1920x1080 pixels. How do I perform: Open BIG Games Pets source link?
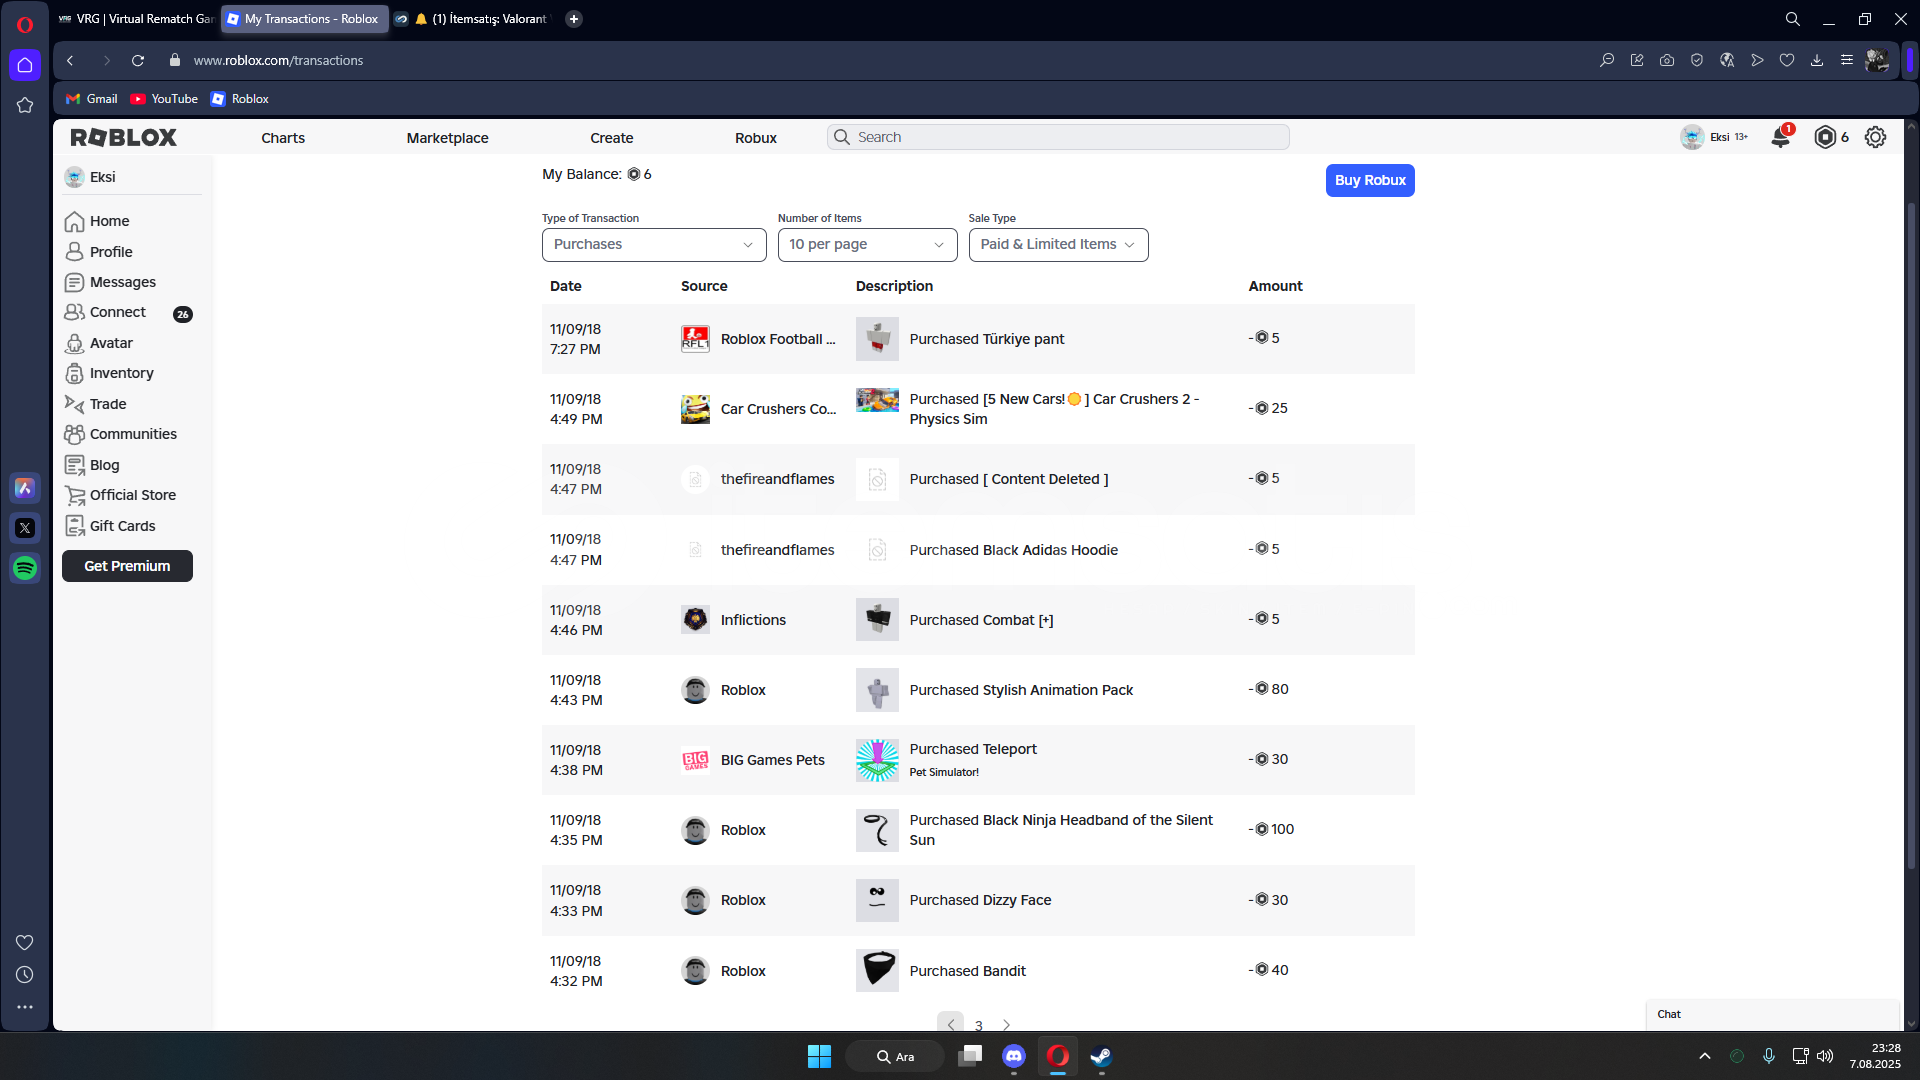pyautogui.click(x=772, y=760)
